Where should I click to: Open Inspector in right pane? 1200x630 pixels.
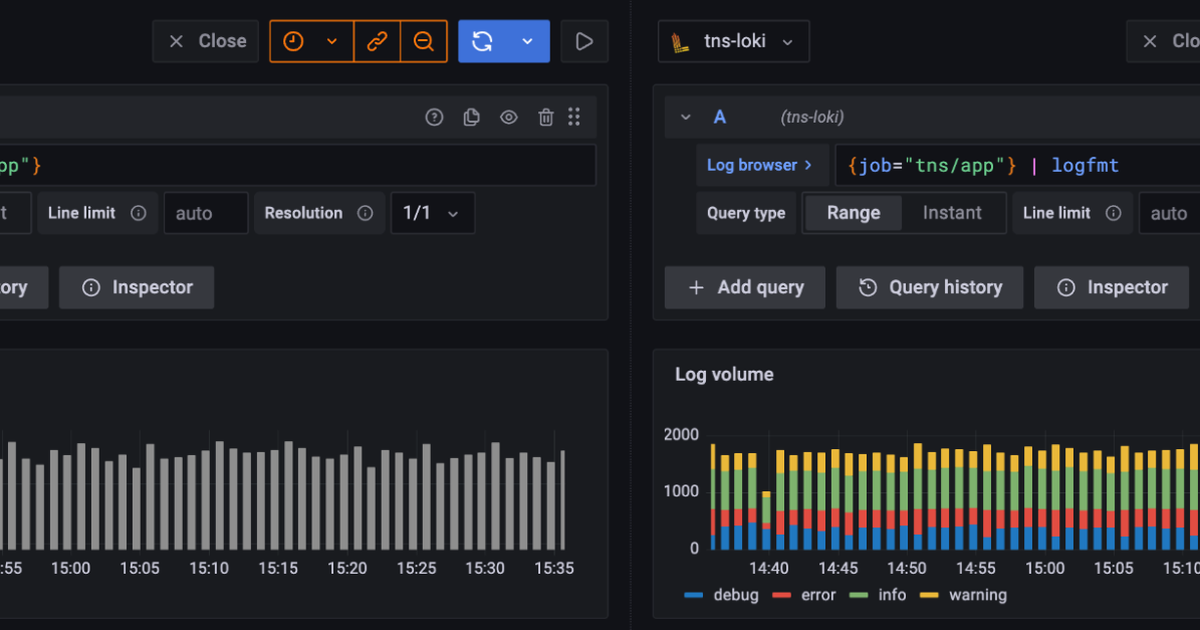point(1112,287)
